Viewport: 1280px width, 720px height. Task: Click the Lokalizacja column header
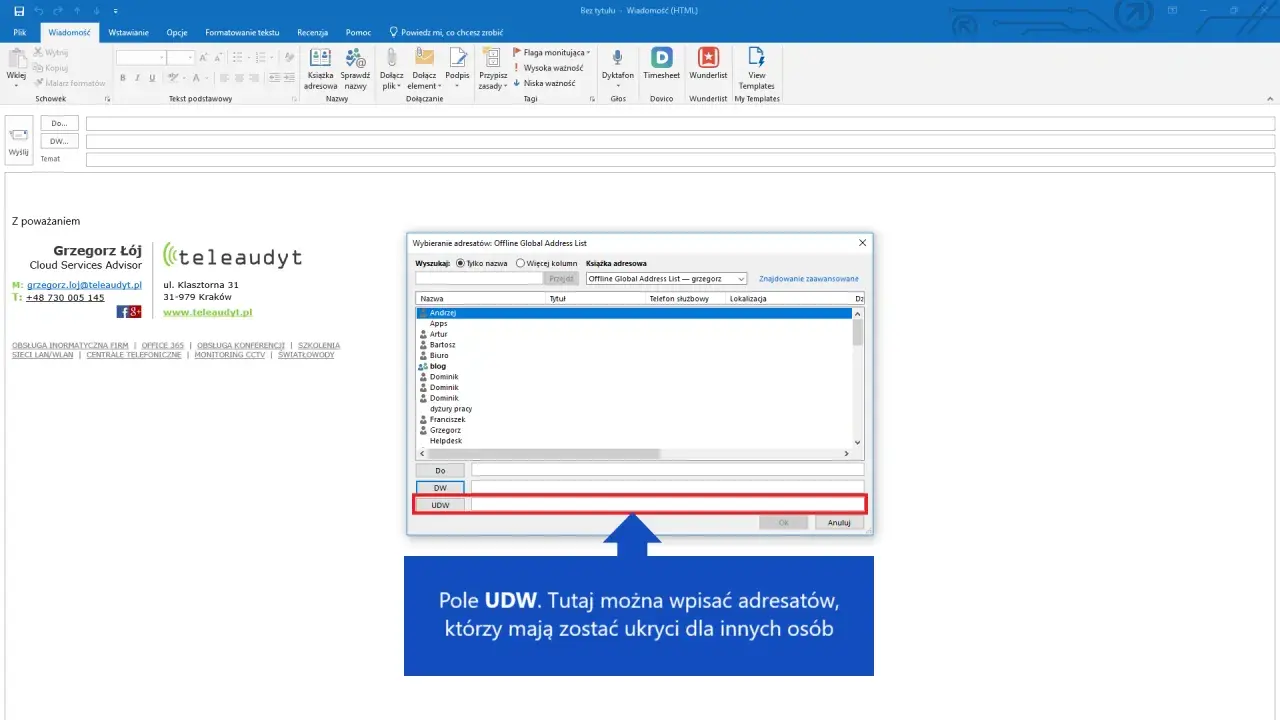(x=789, y=299)
